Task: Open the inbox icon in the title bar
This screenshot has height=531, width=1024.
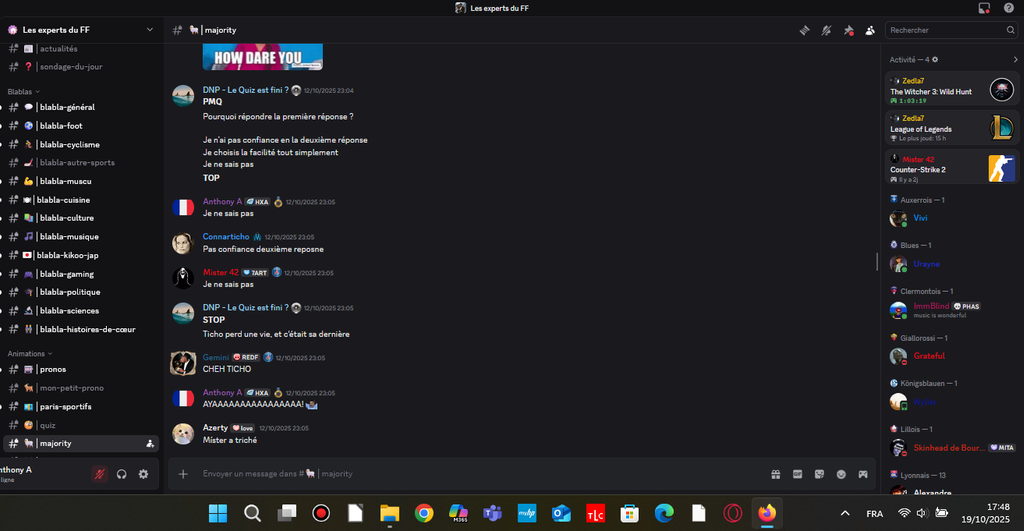Action: click(x=984, y=8)
